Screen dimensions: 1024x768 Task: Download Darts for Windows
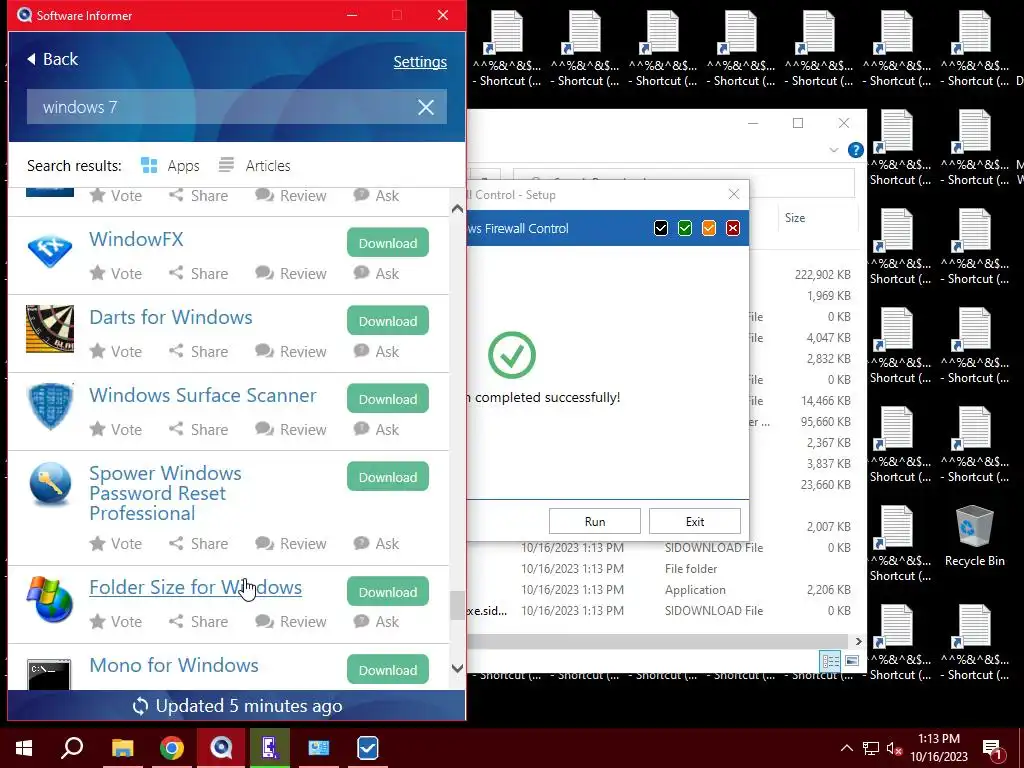388,321
